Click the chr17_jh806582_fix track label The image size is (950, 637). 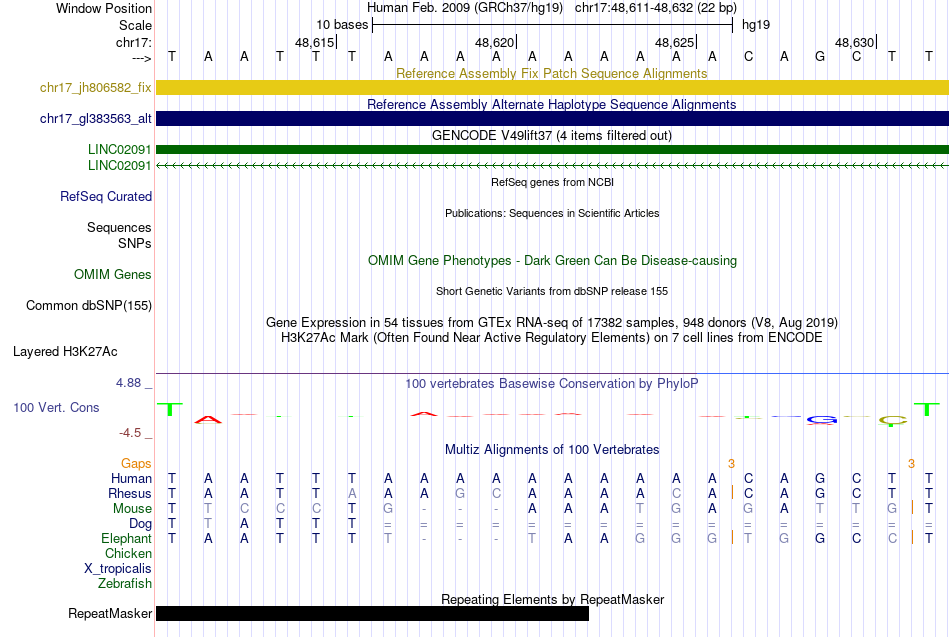coord(95,88)
